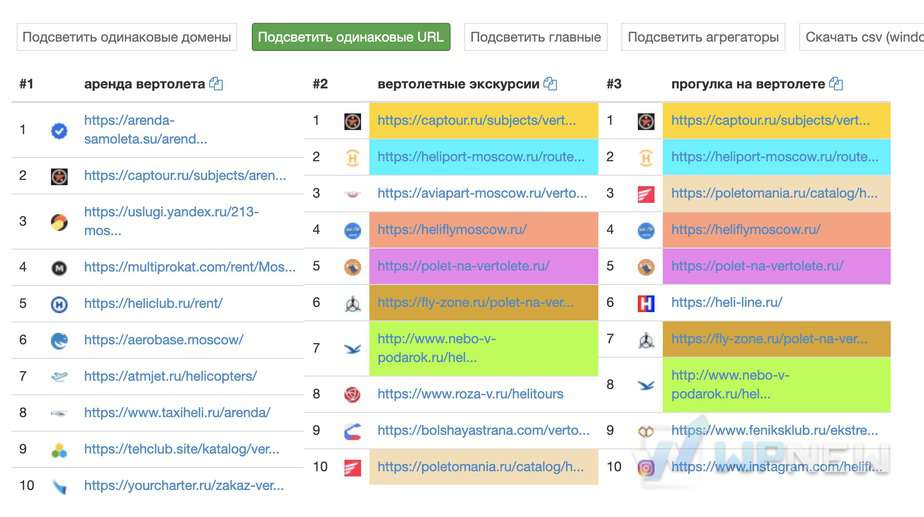Open orange heliflymoscow.ru link in column 2
Image resolution: width=924 pixels, height=517 pixels.
[452, 230]
